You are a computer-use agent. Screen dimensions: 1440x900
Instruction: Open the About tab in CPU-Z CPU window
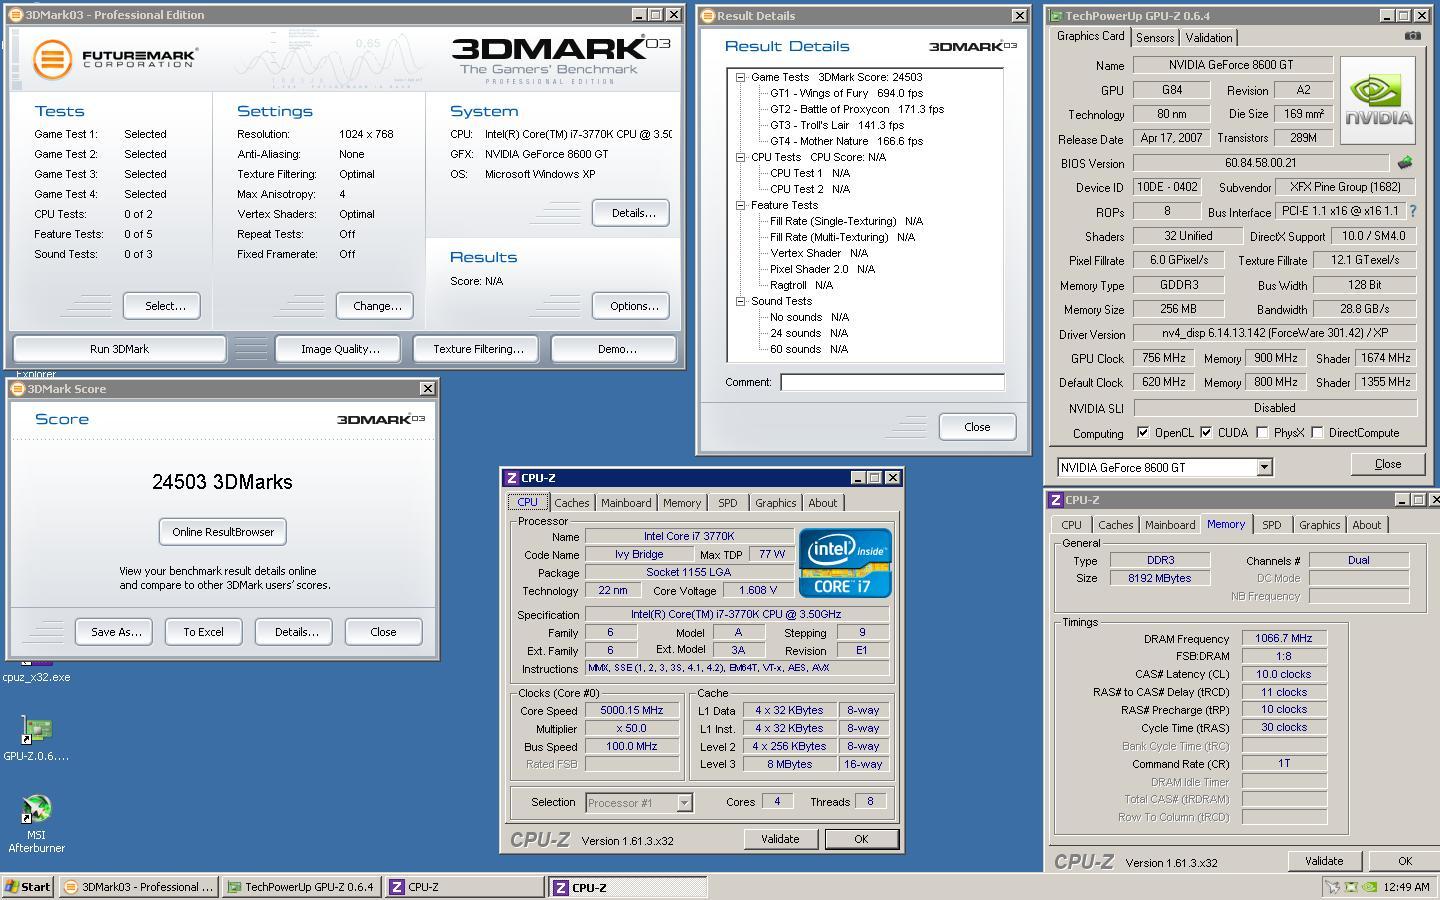[x=823, y=503]
